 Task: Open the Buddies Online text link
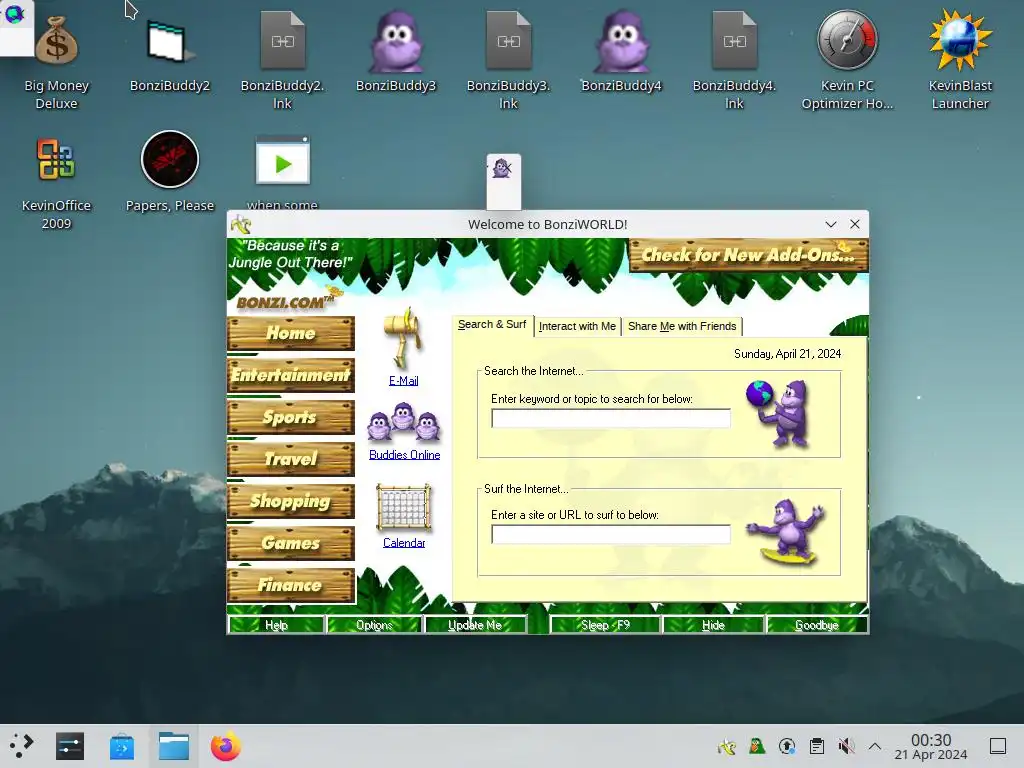(404, 455)
